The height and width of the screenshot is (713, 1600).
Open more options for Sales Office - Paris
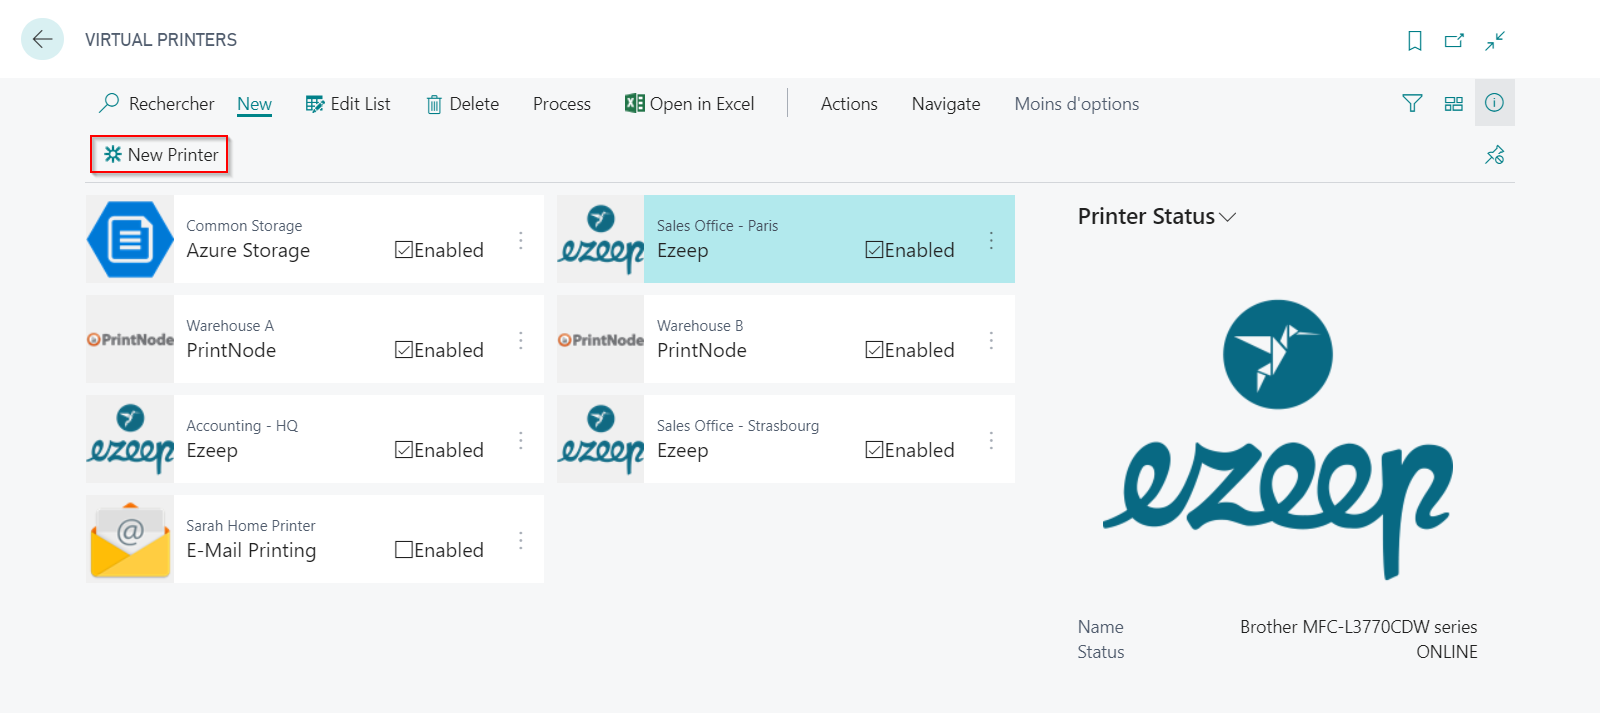[x=991, y=240]
